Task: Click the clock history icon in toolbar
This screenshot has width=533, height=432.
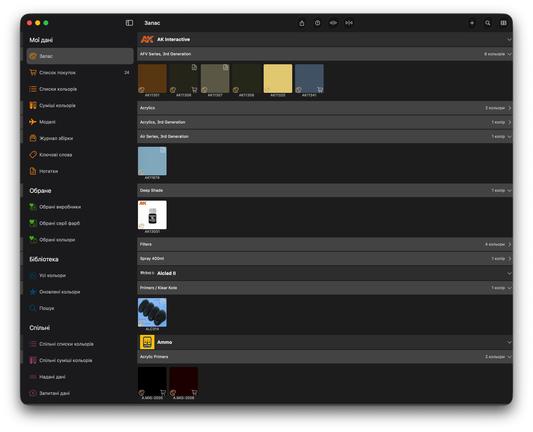Action: [x=317, y=23]
